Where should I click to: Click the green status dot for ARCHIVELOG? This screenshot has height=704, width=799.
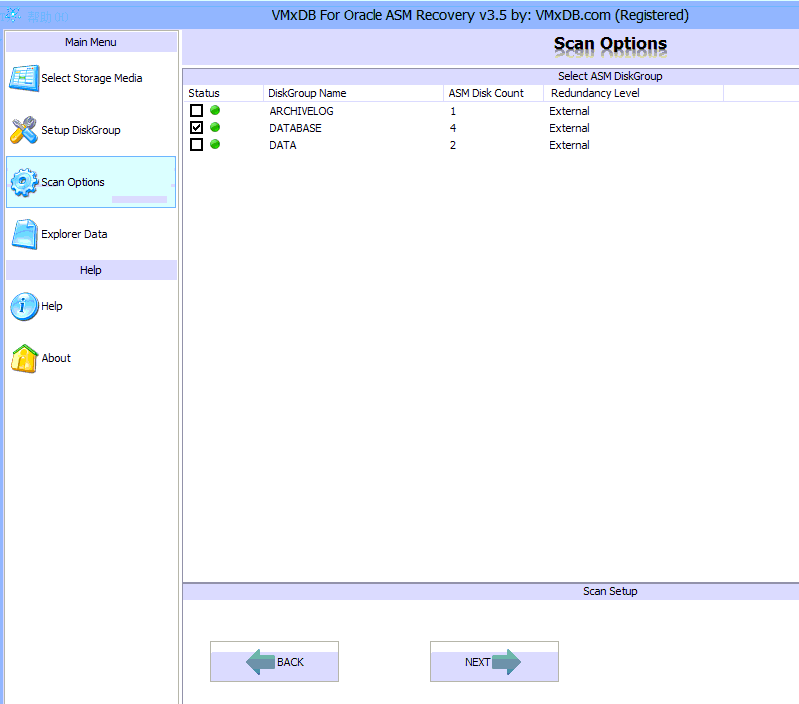[215, 110]
